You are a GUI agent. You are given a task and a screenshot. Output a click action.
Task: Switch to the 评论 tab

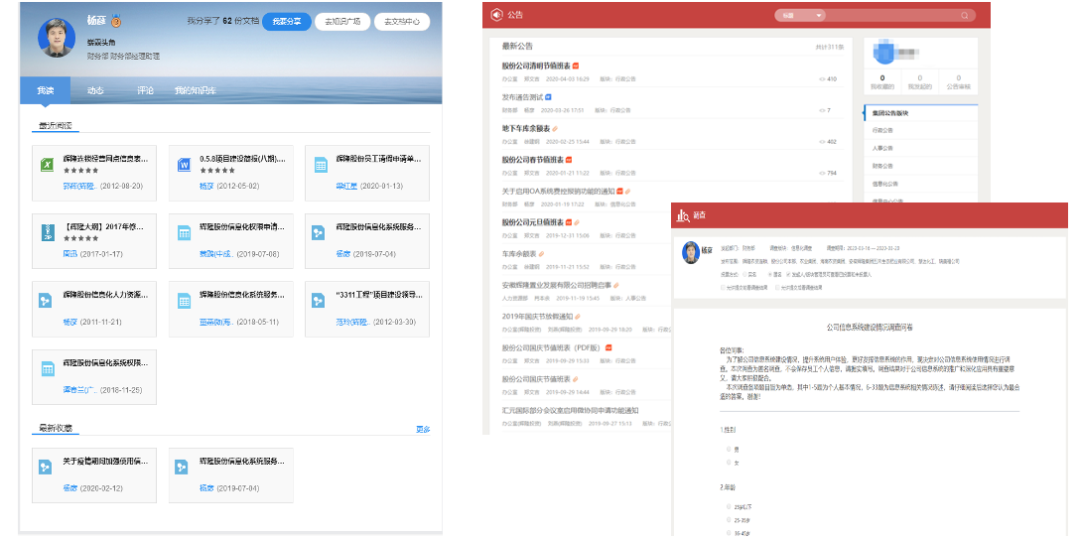click(x=145, y=90)
